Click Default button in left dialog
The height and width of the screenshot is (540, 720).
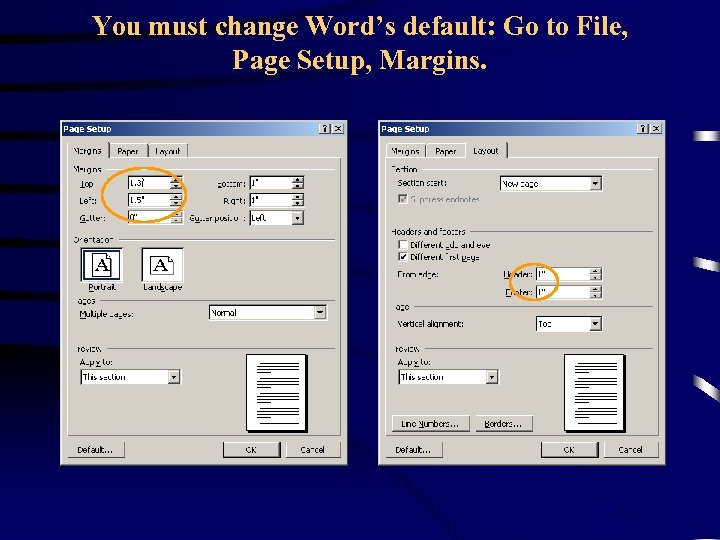tap(95, 450)
